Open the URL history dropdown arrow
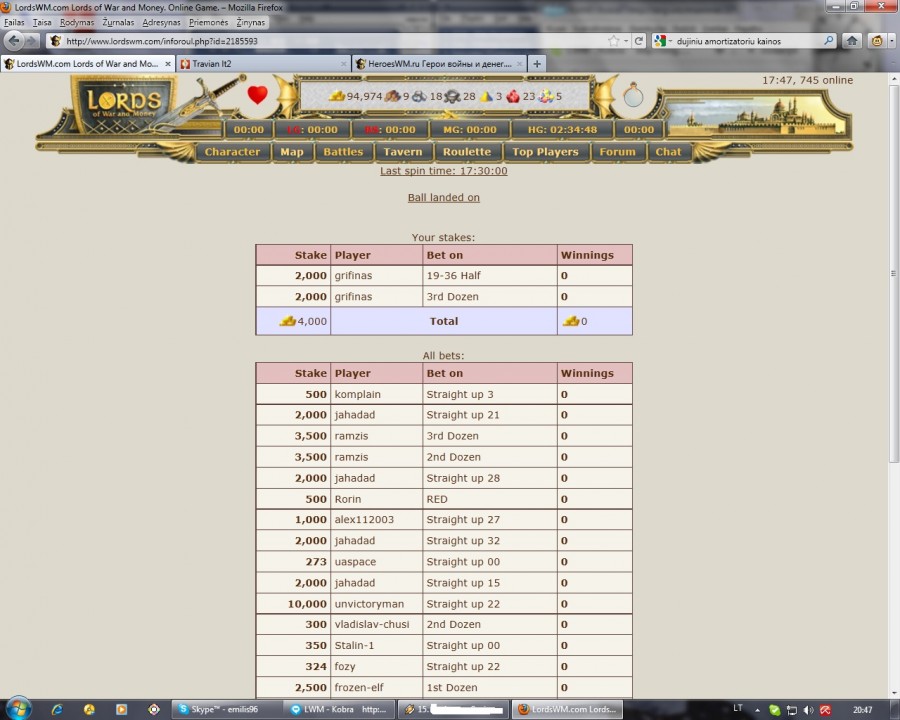The height and width of the screenshot is (720, 900). pos(626,41)
